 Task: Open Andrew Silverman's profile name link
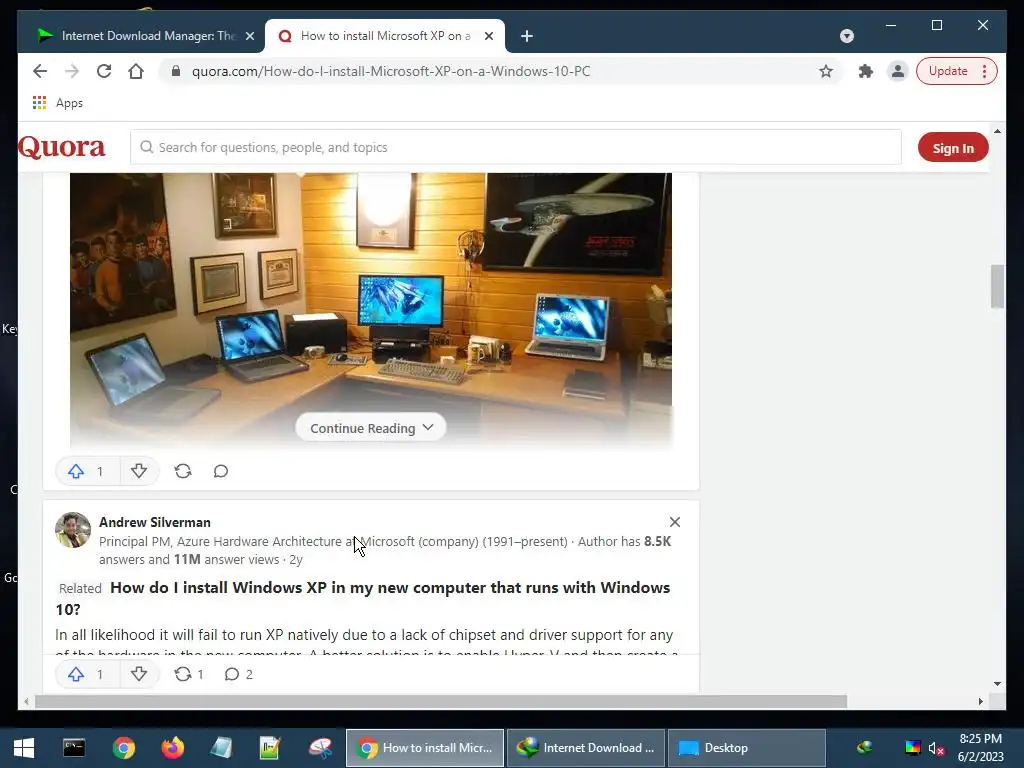(155, 522)
